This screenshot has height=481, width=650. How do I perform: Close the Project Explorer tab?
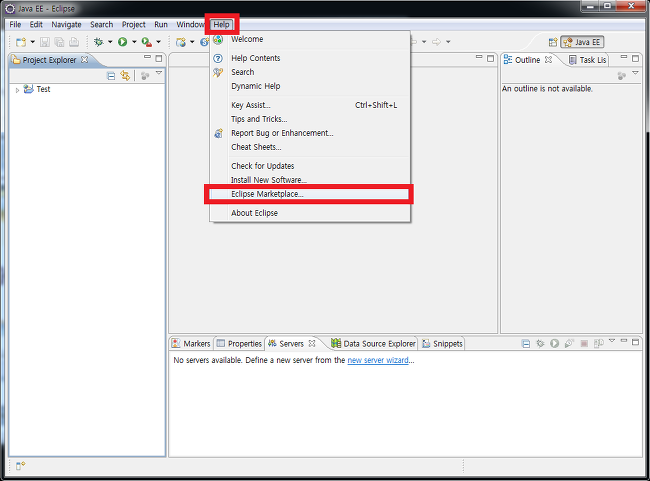pyautogui.click(x=85, y=60)
